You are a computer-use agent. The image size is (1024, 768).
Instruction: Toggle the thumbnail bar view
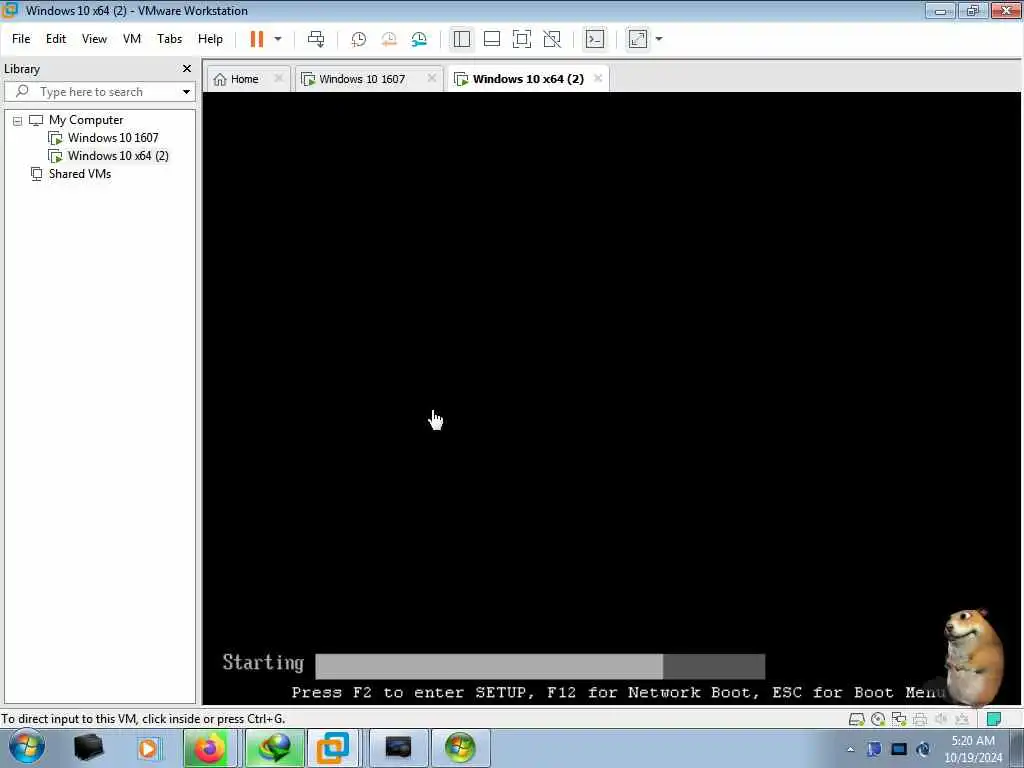(492, 39)
